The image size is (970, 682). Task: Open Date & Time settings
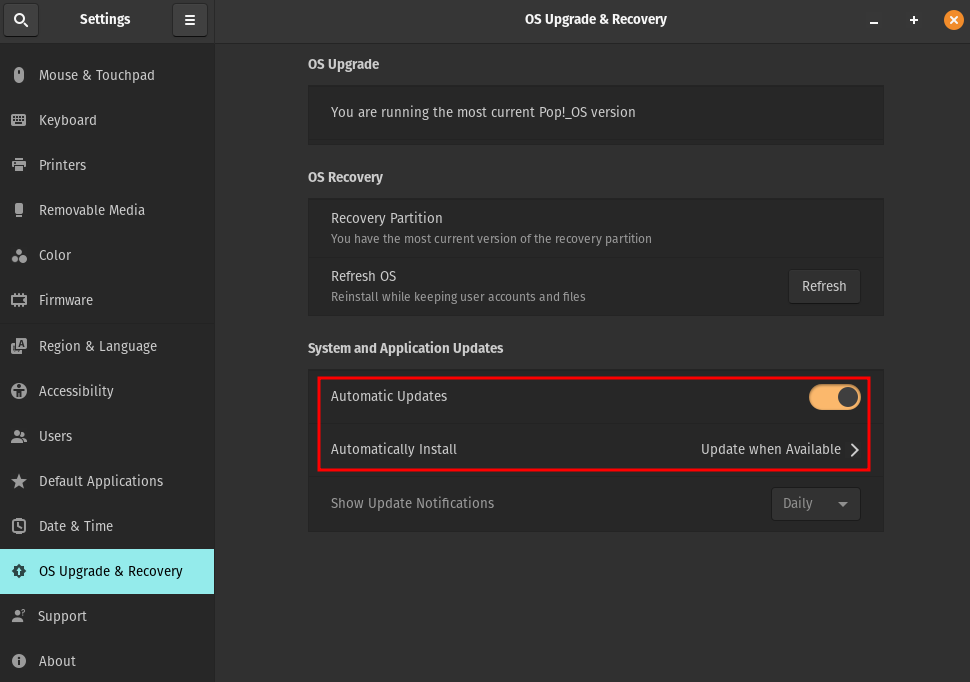(x=75, y=526)
